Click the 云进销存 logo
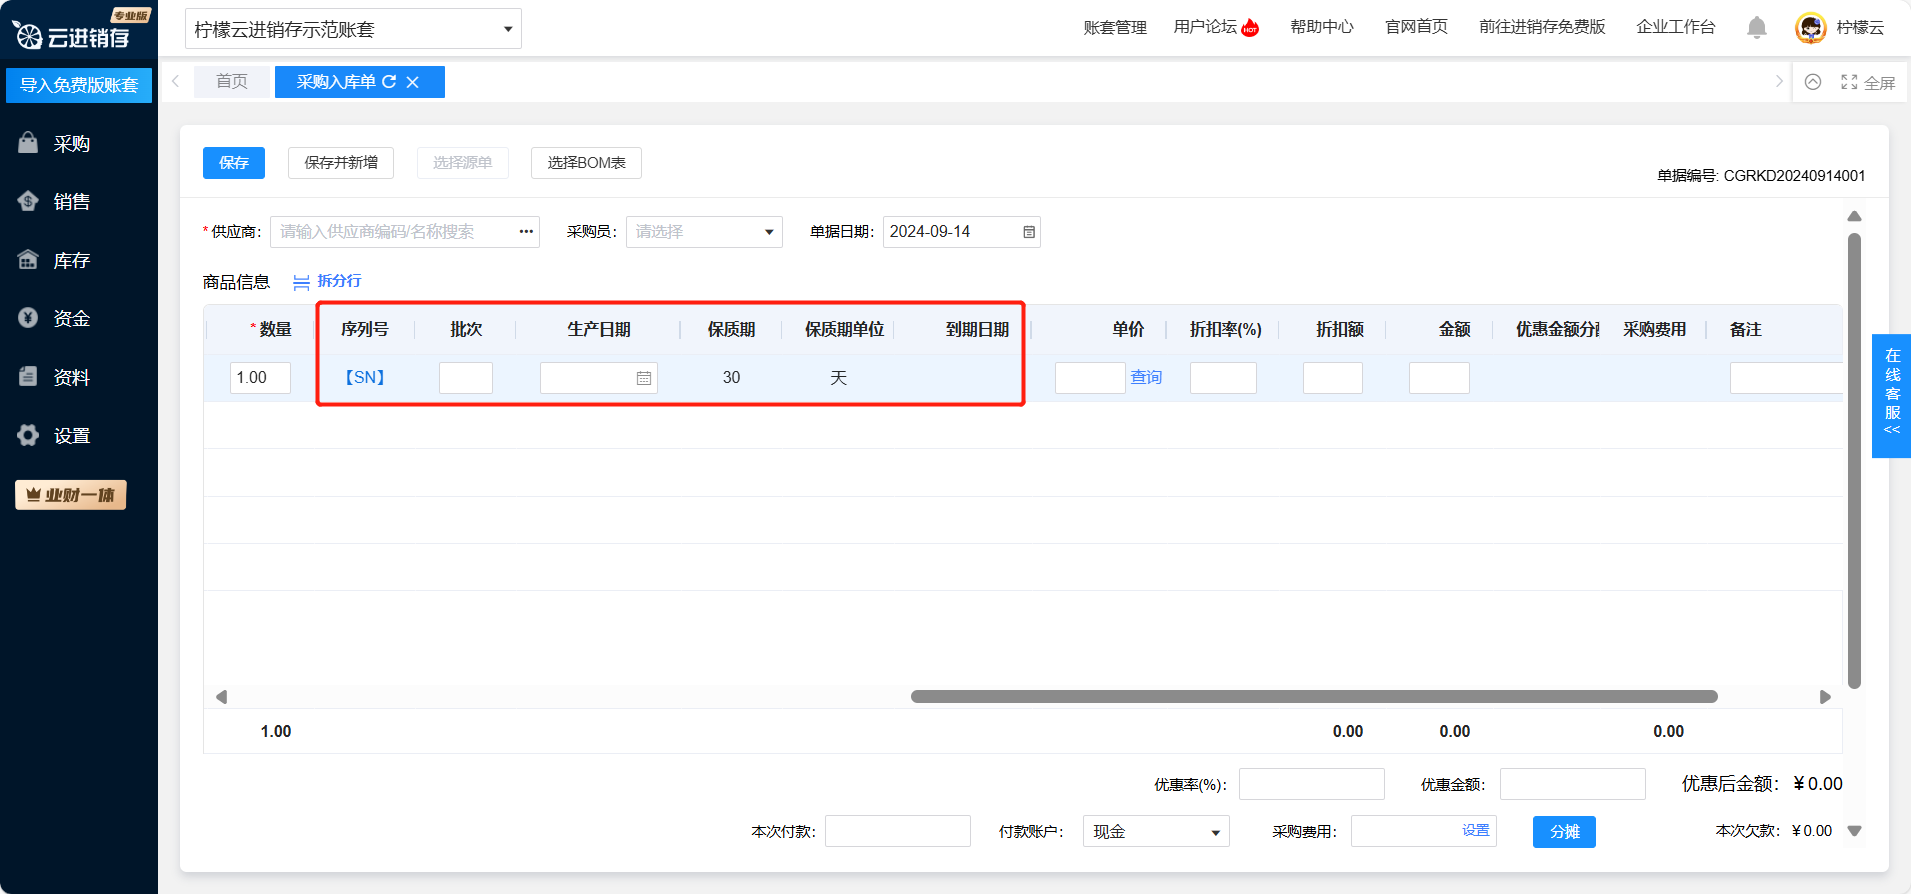 click(x=72, y=36)
